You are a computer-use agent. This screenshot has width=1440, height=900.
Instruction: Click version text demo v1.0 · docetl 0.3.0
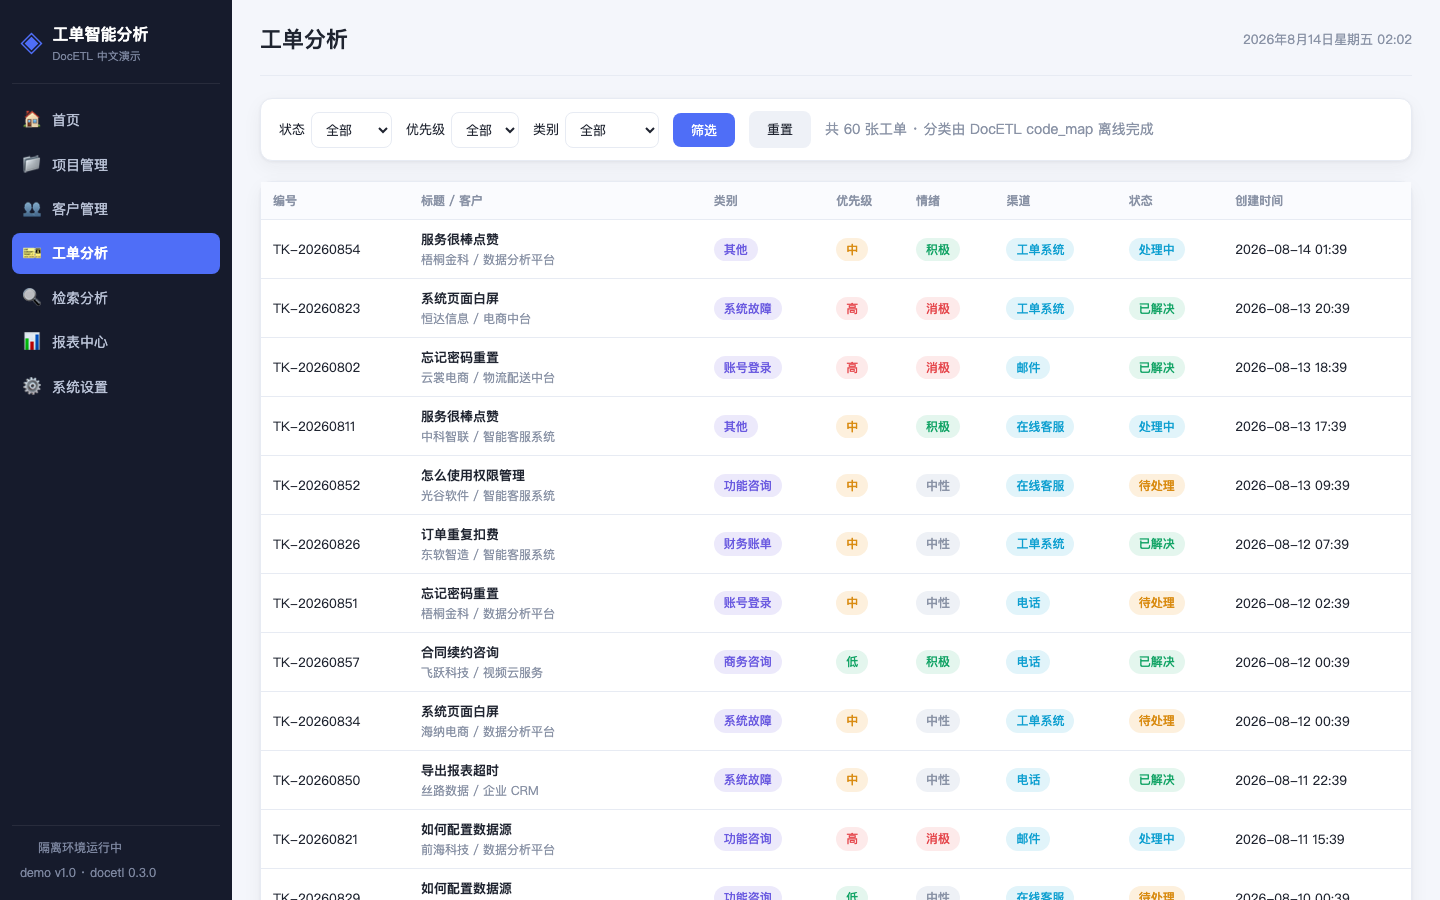[88, 873]
